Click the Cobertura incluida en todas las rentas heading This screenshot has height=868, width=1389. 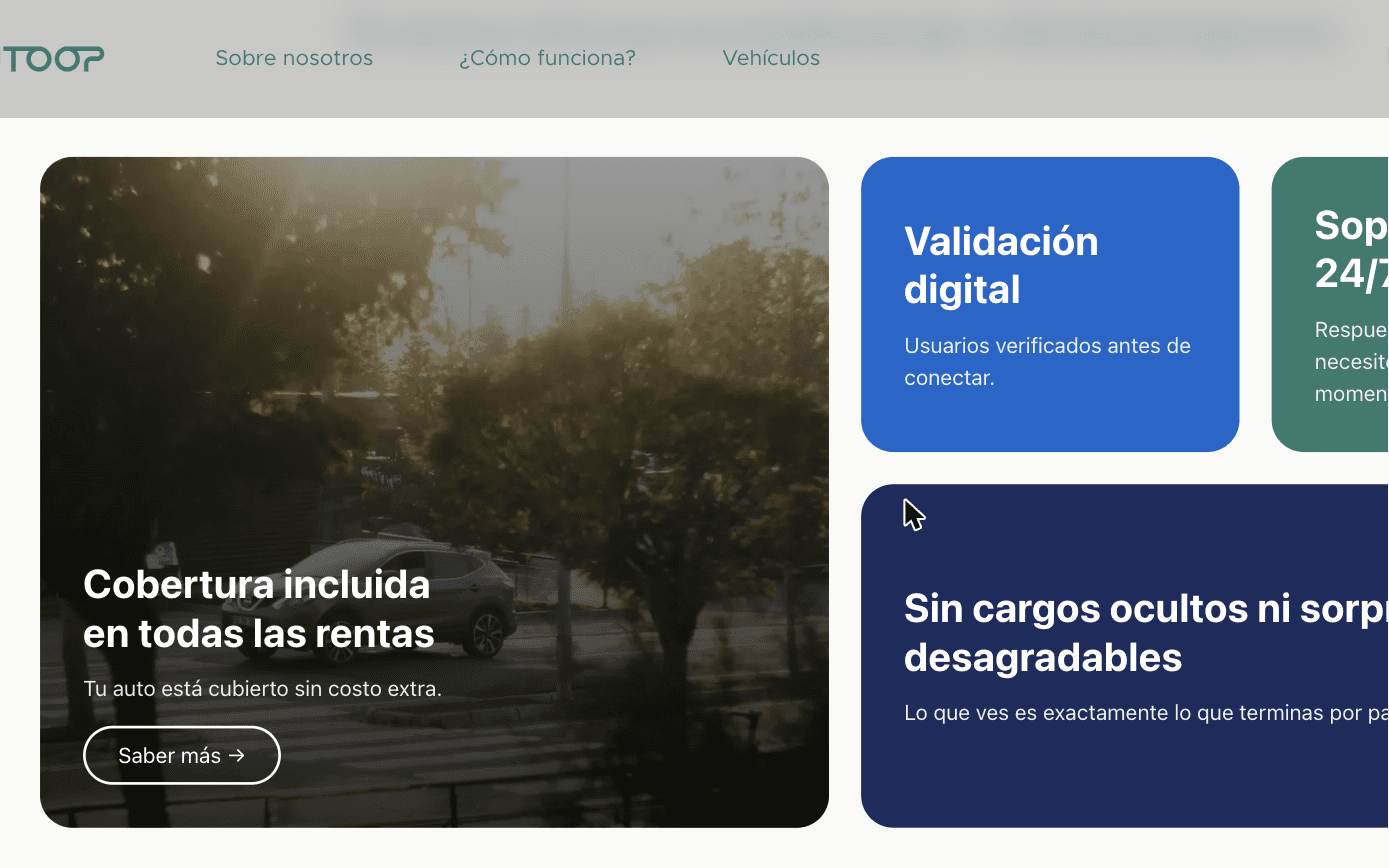point(259,608)
